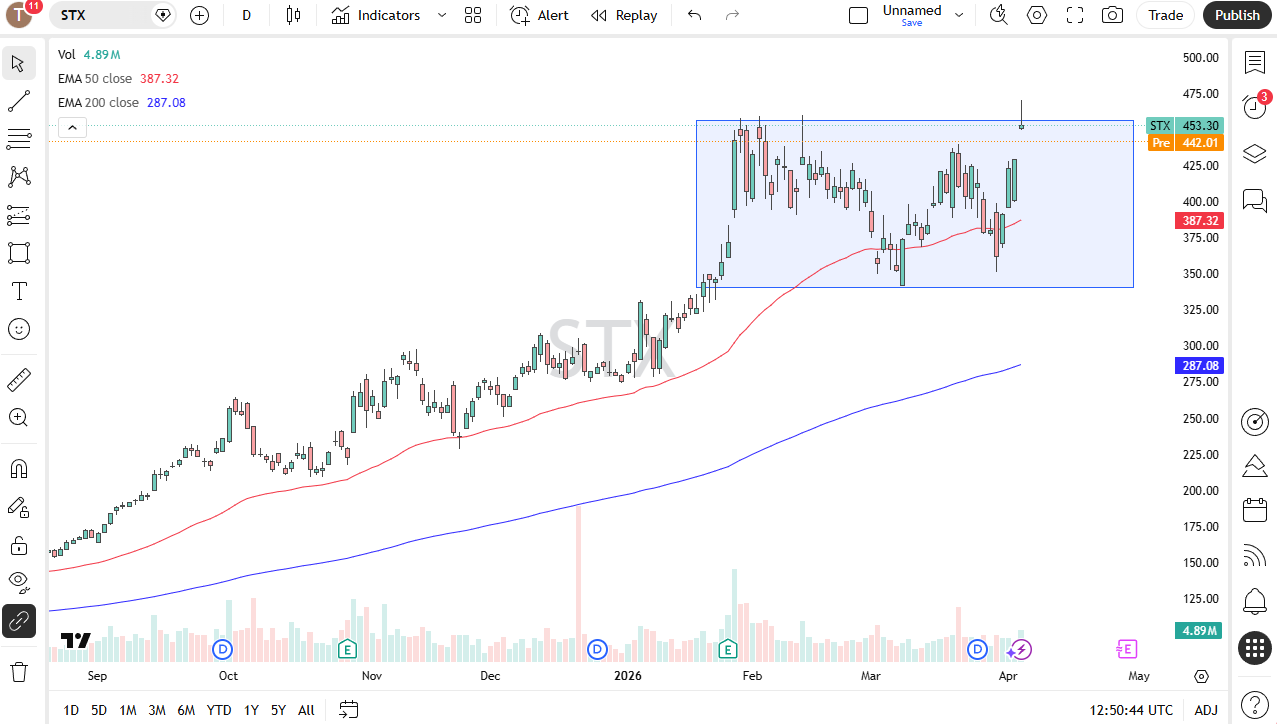Screen dimensions: 1277x724
Task: Open the notifications bell icon
Action: pos(1255,601)
